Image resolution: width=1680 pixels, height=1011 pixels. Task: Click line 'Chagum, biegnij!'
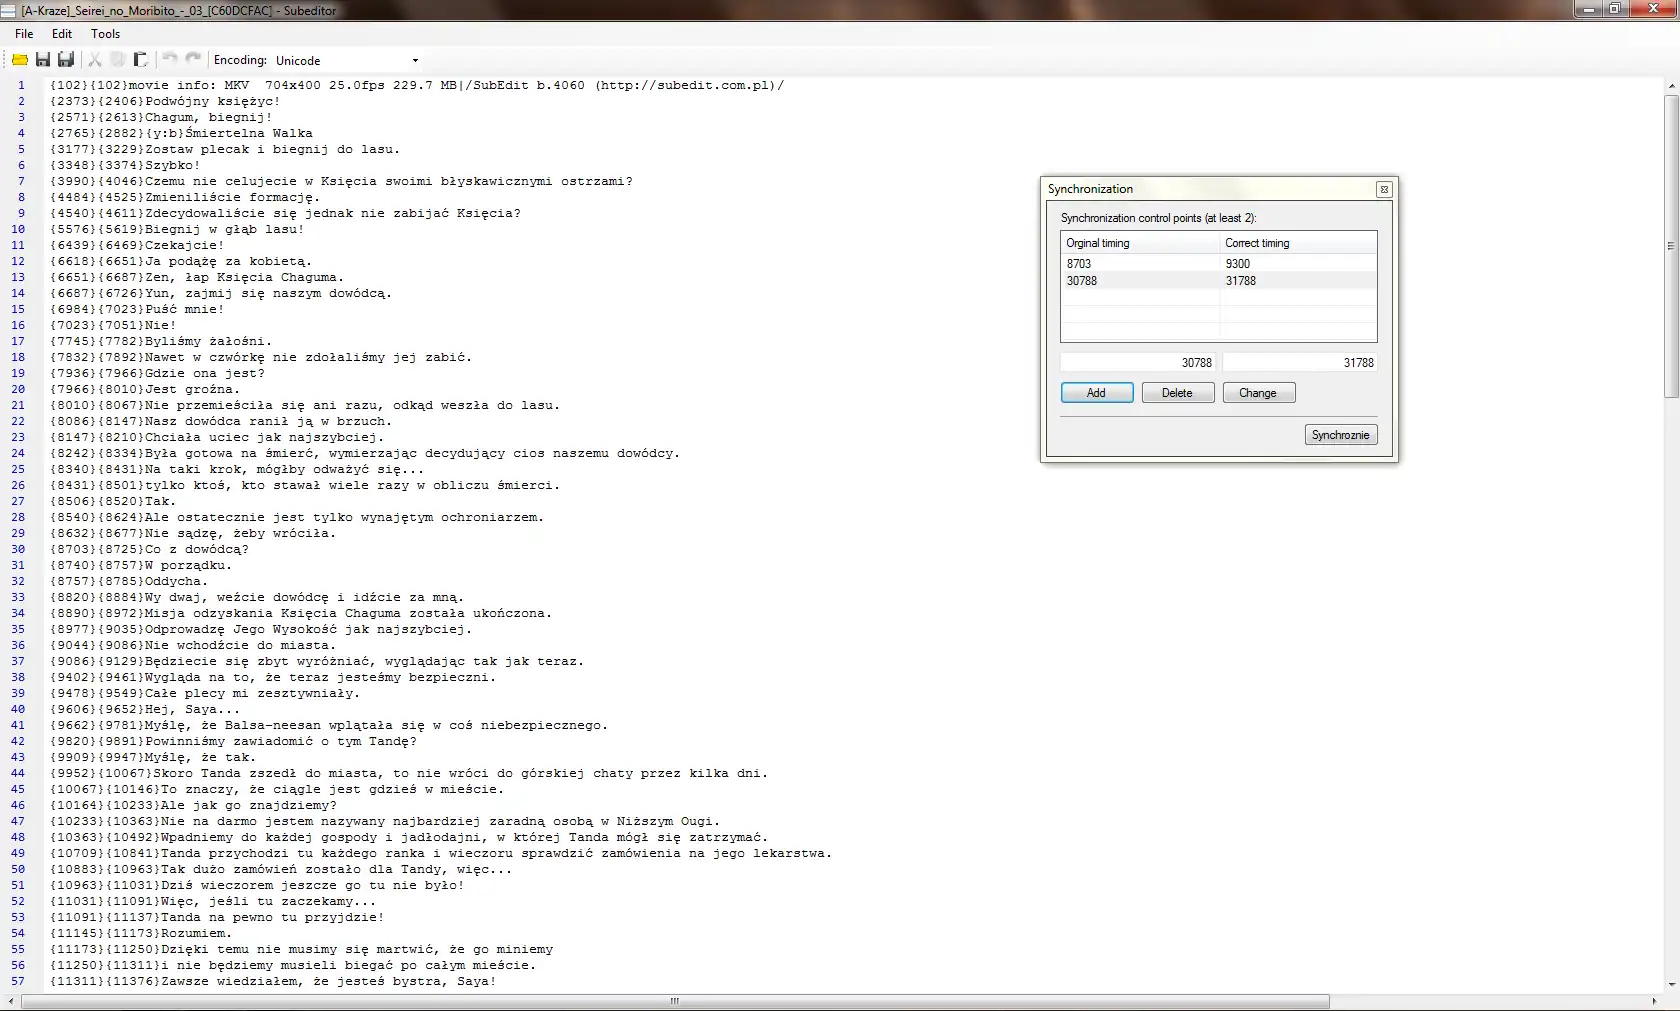click(161, 117)
